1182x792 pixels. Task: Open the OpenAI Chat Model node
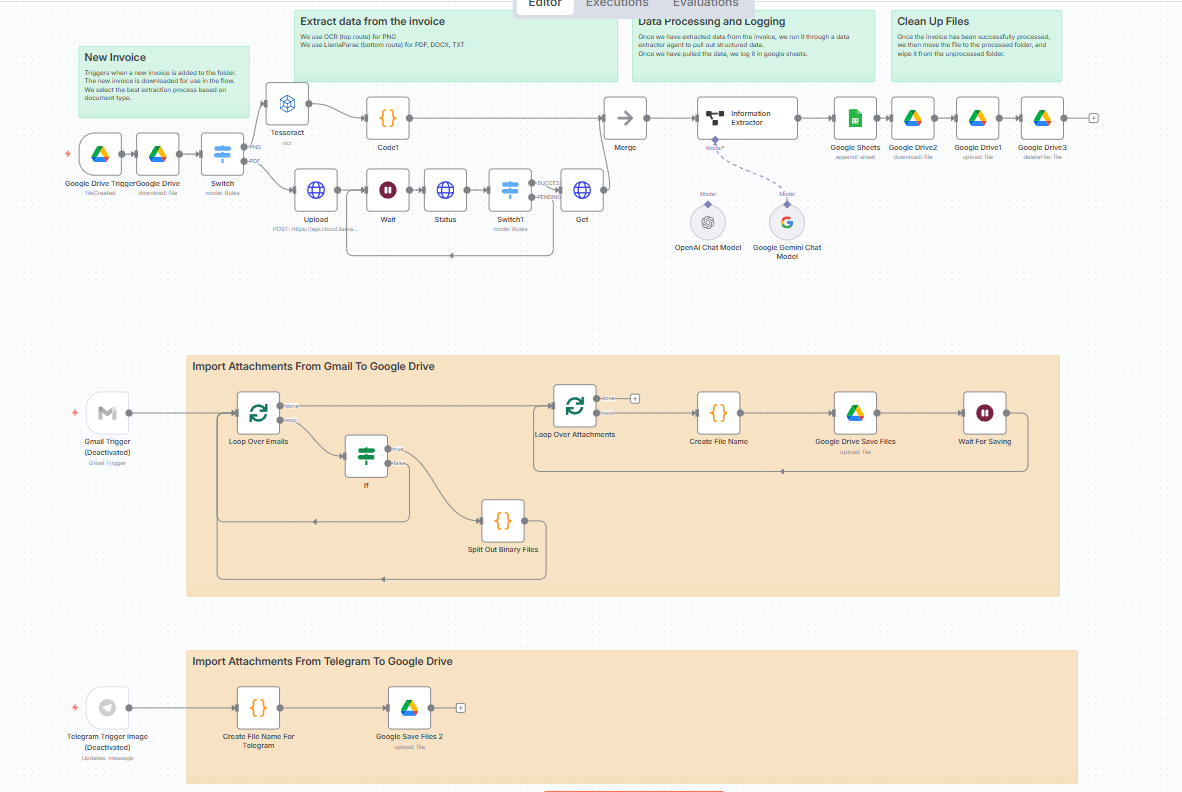point(708,222)
